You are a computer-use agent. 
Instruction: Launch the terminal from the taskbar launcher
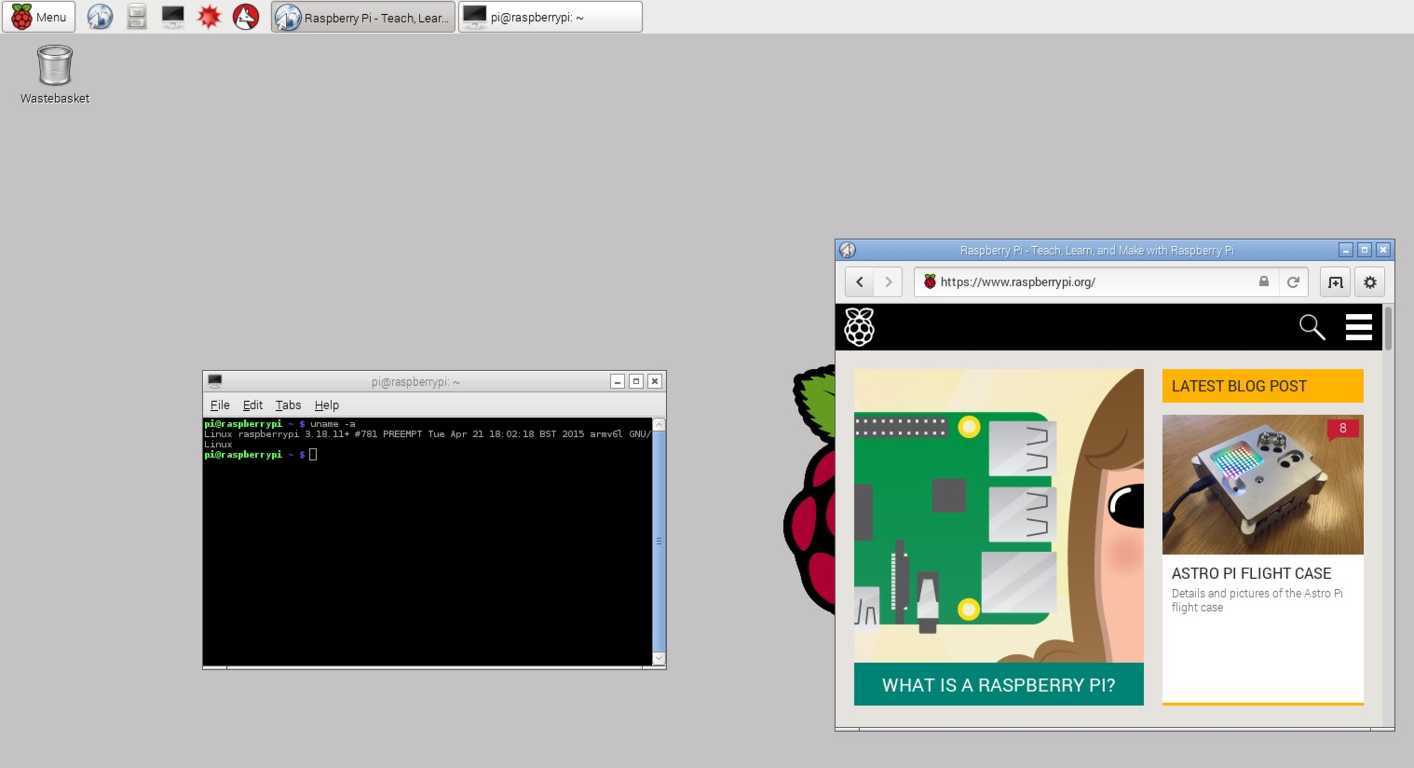(173, 17)
